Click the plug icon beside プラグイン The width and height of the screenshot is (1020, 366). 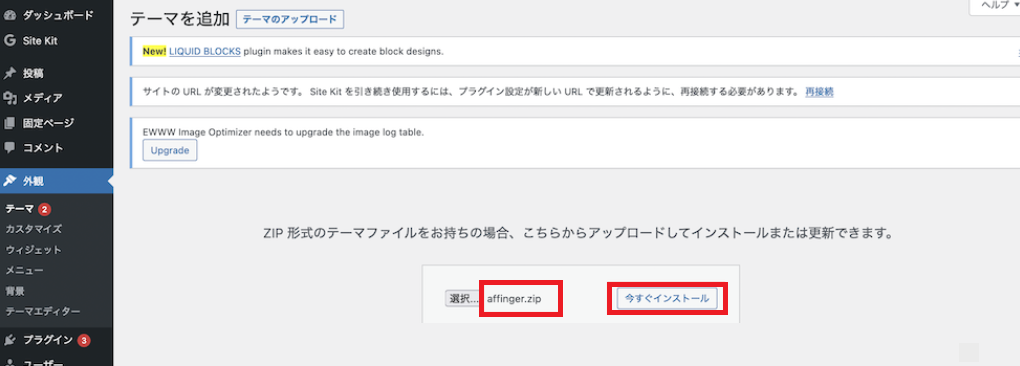[x=10, y=339]
